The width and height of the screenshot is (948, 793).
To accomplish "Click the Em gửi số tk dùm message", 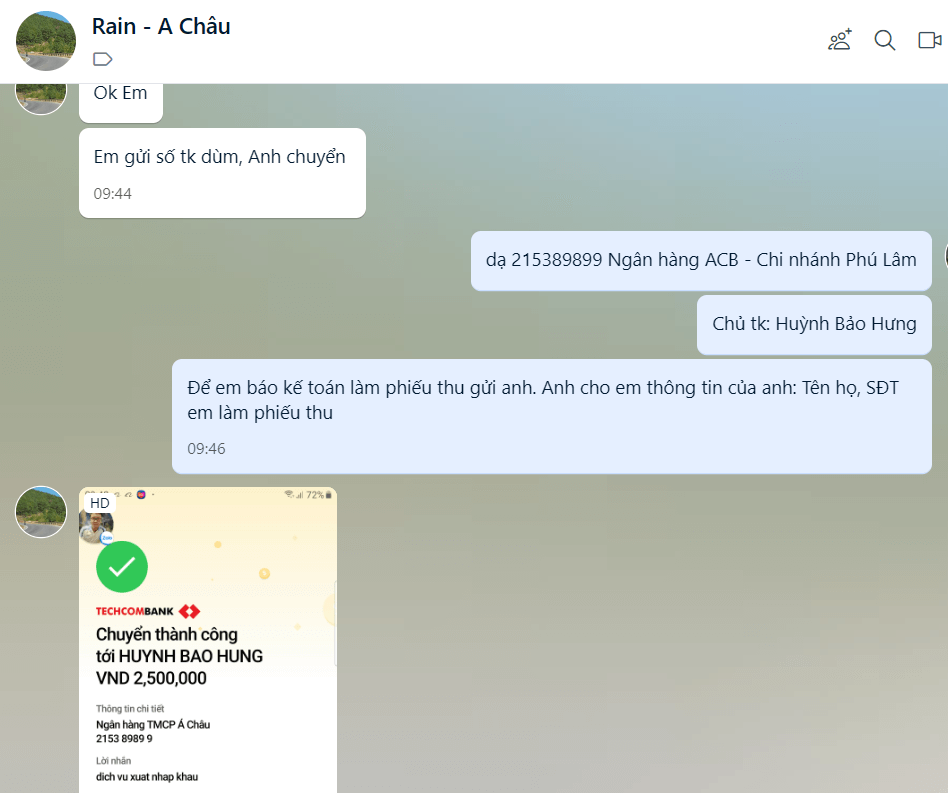I will click(x=222, y=173).
